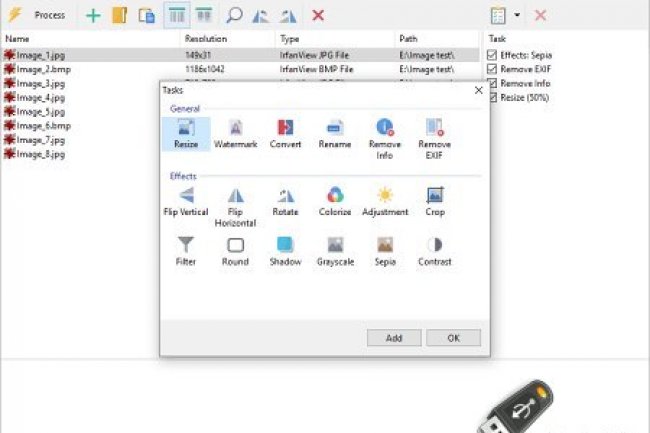This screenshot has height=433, width=650.
Task: Close the Tasks dialog
Action: [479, 90]
